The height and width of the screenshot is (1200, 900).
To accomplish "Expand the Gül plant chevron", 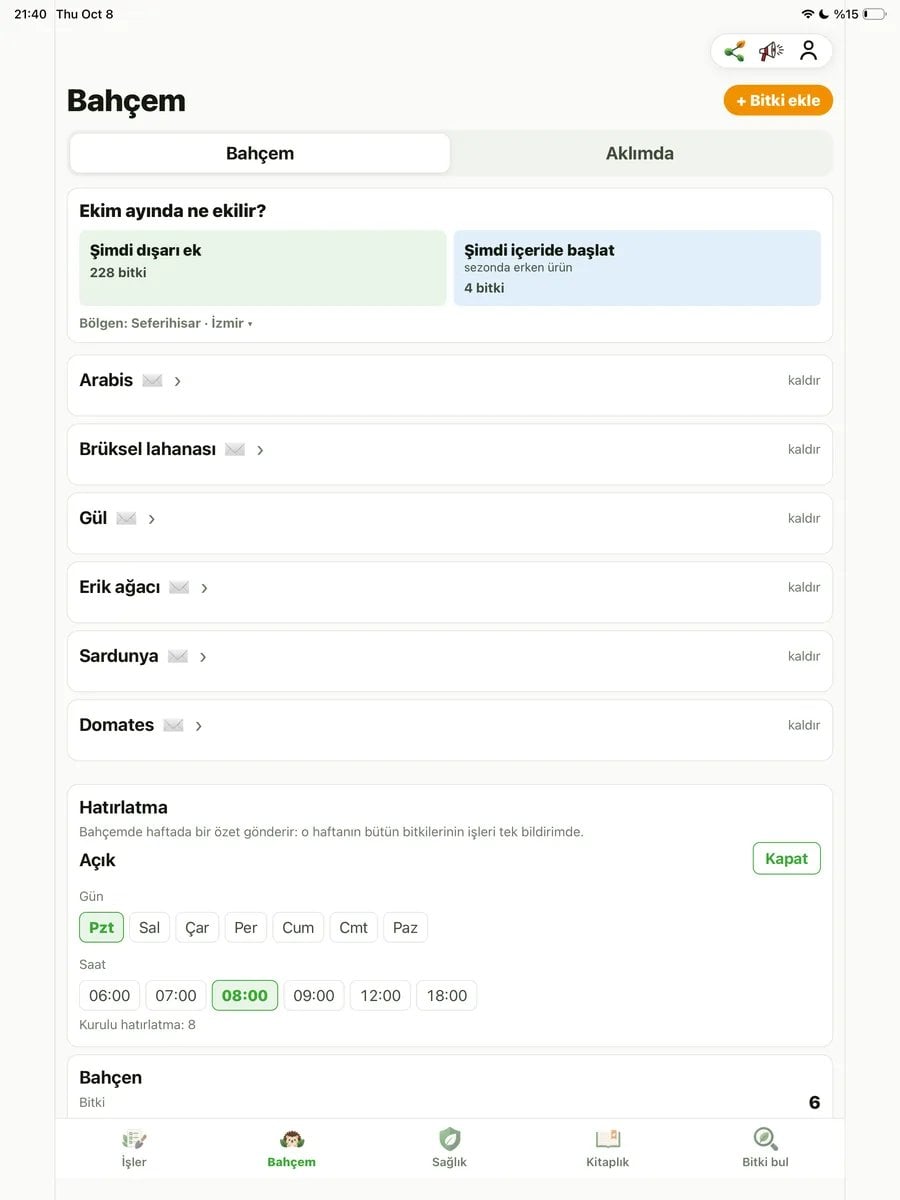I will [x=151, y=519].
